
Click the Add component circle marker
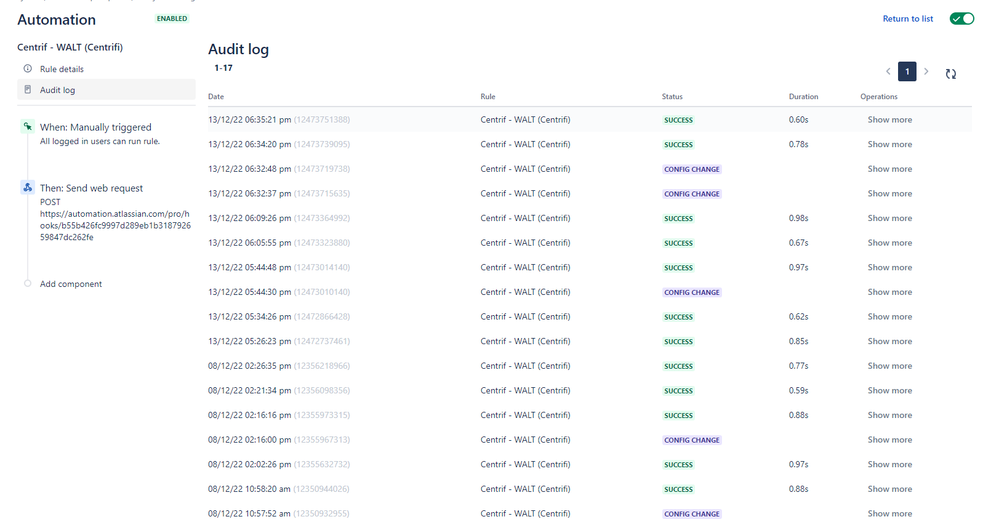point(27,283)
